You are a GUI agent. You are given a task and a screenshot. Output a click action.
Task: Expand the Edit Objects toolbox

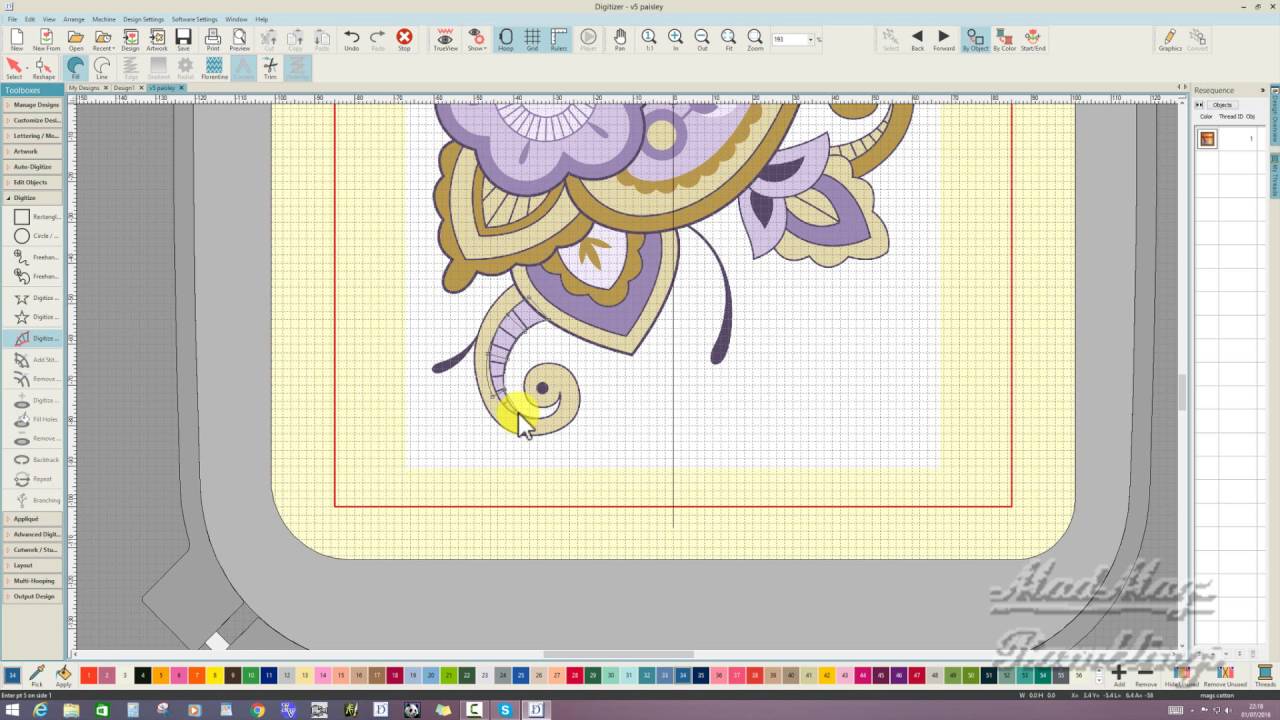32,182
